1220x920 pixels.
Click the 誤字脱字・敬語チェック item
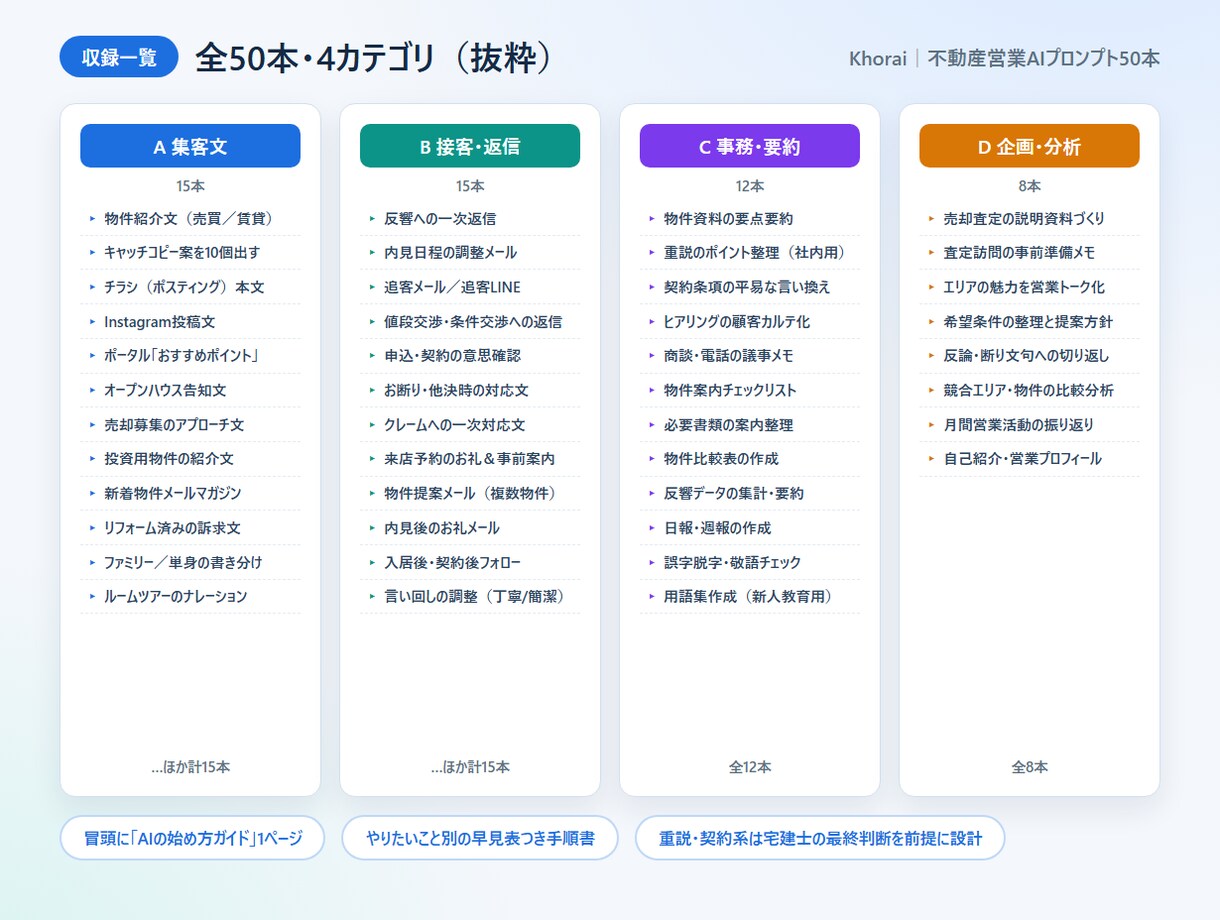pyautogui.click(x=750, y=562)
